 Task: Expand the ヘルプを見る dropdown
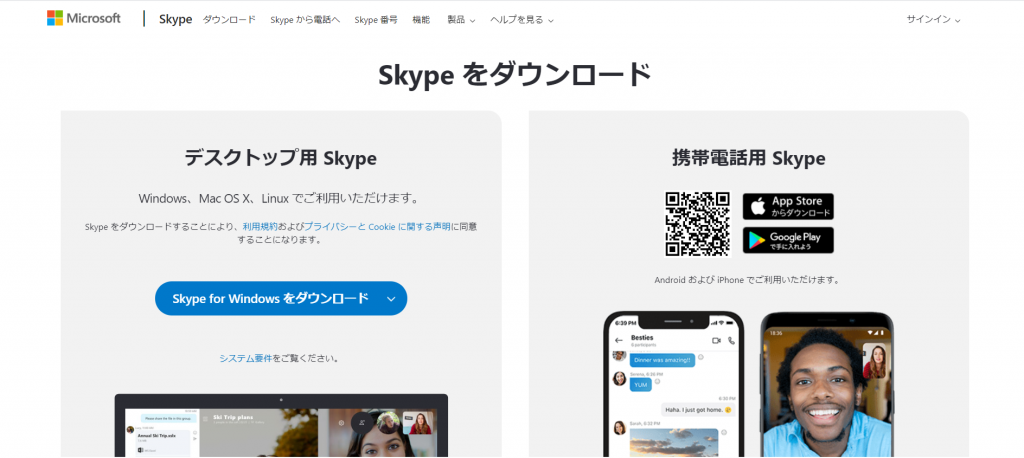[x=522, y=20]
